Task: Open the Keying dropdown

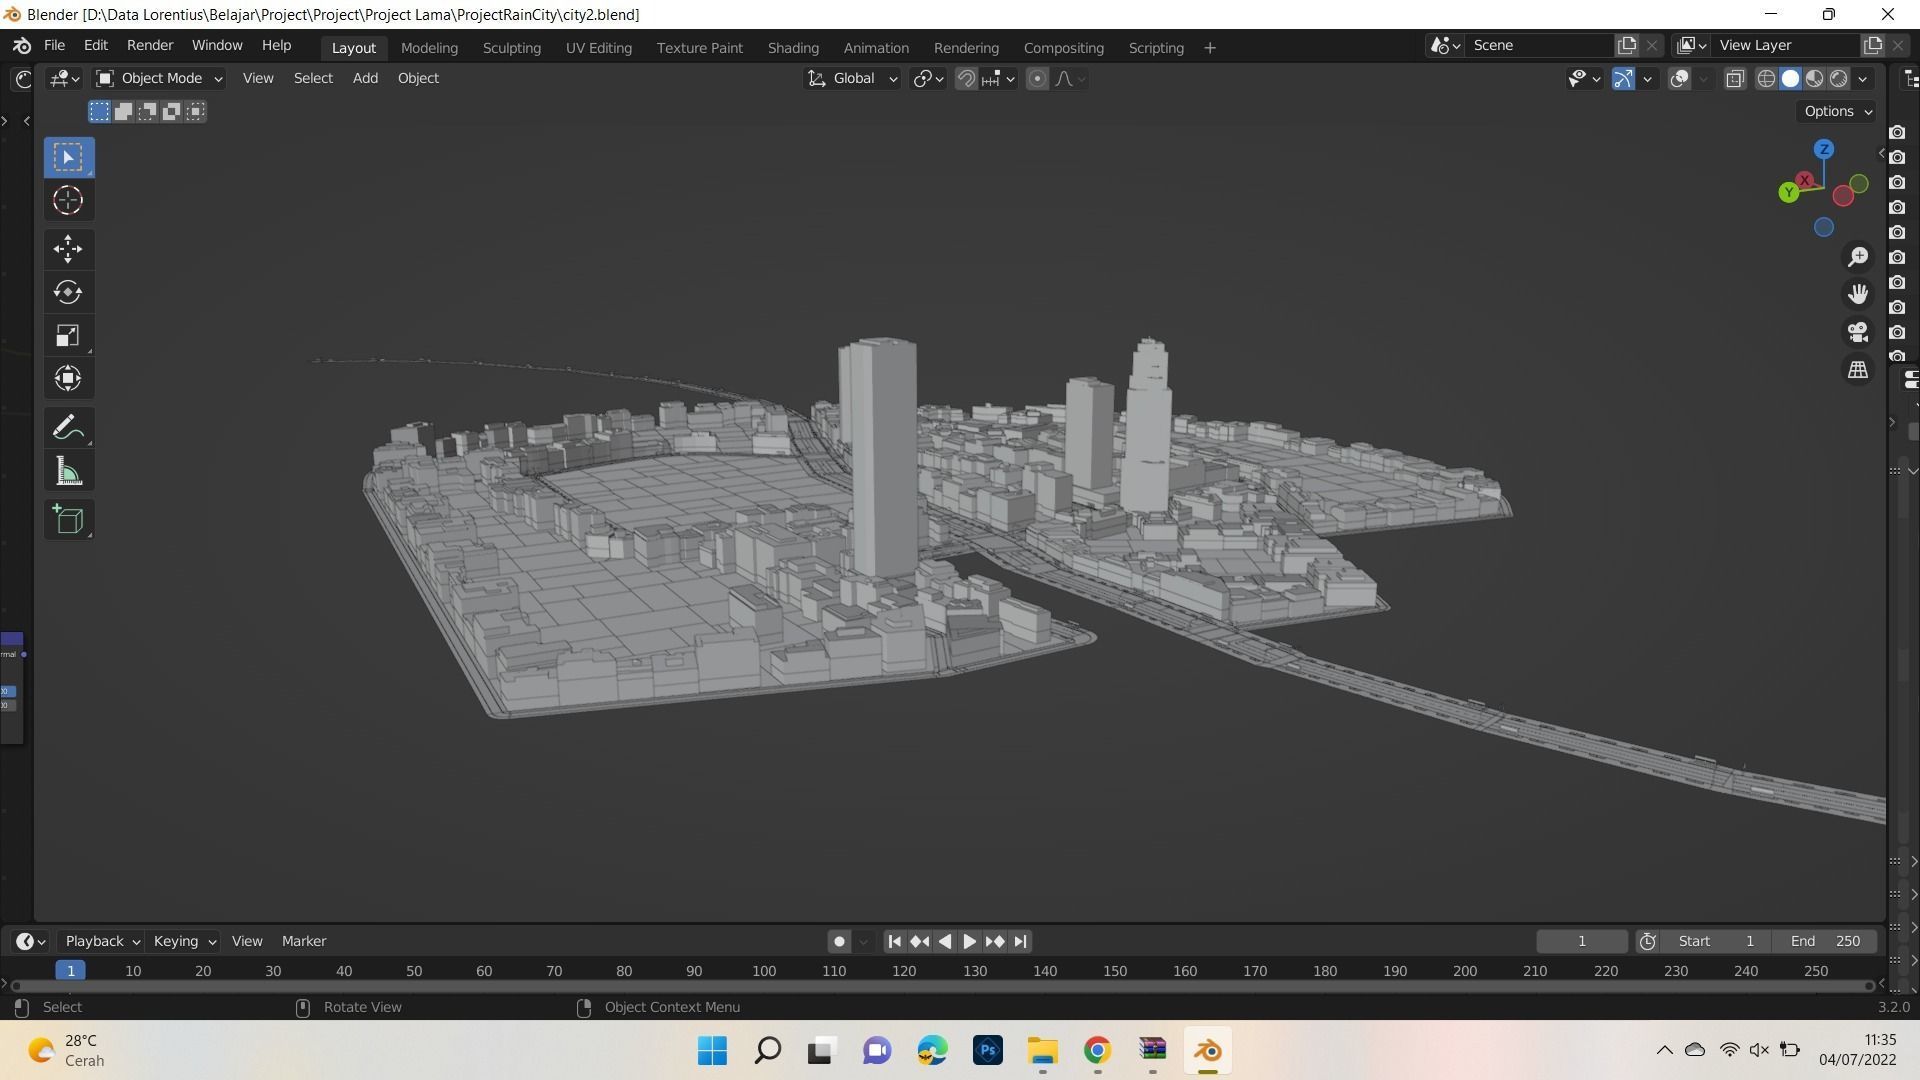Action: (x=184, y=942)
